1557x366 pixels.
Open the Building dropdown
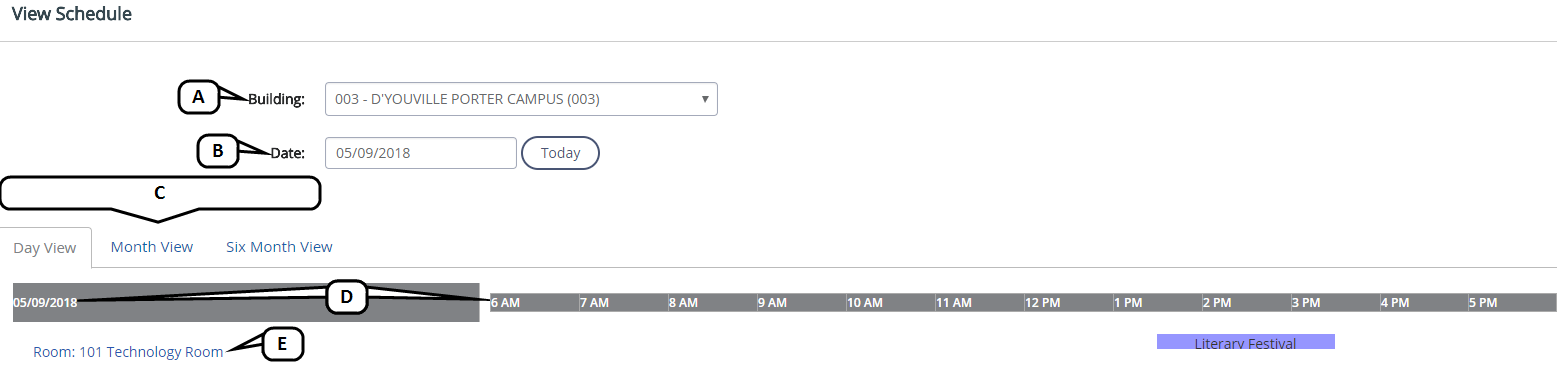(x=521, y=99)
